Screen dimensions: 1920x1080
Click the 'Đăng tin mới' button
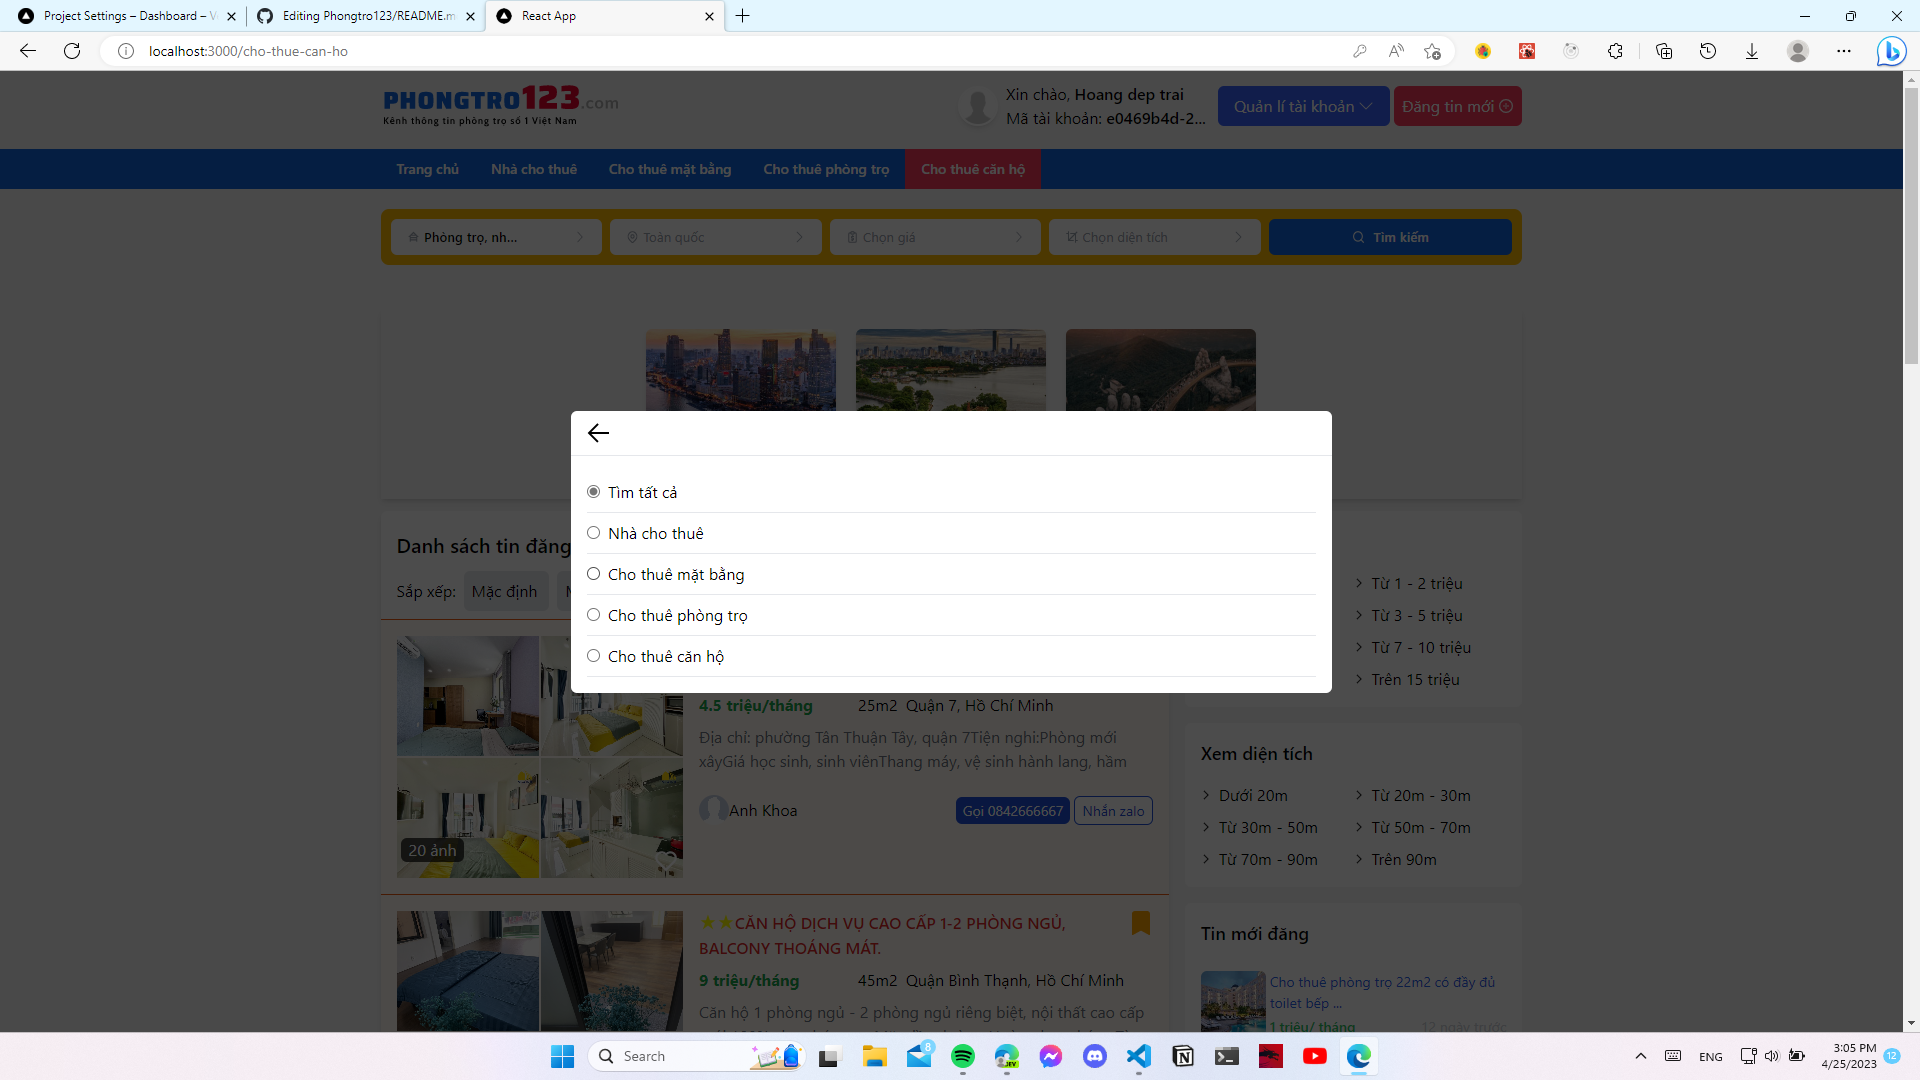1457,106
